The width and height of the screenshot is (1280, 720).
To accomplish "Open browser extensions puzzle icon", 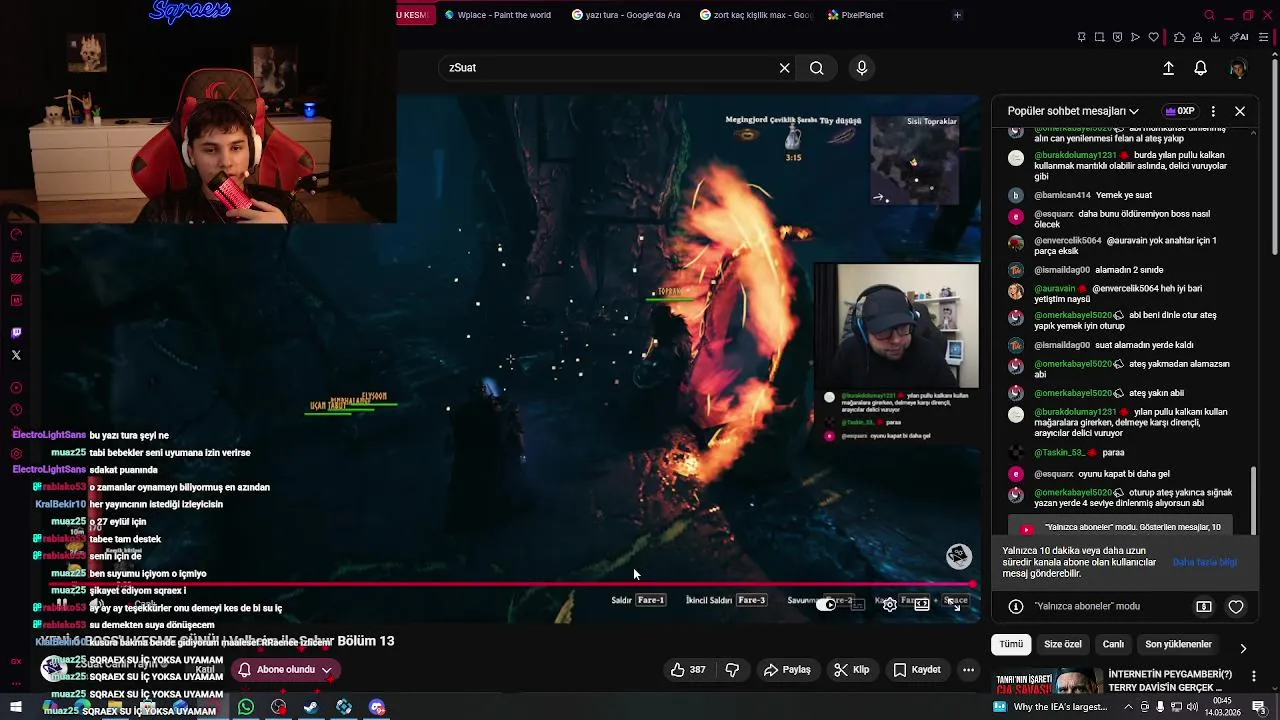I will coord(1179,37).
